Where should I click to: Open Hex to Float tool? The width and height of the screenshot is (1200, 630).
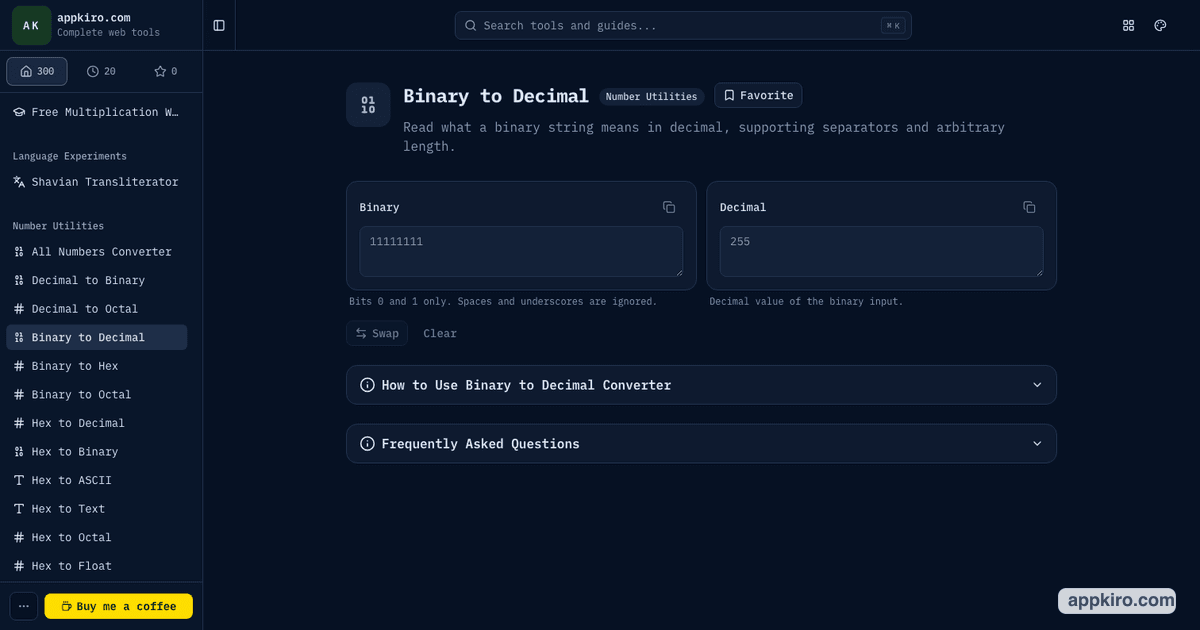pyautogui.click(x=97, y=565)
